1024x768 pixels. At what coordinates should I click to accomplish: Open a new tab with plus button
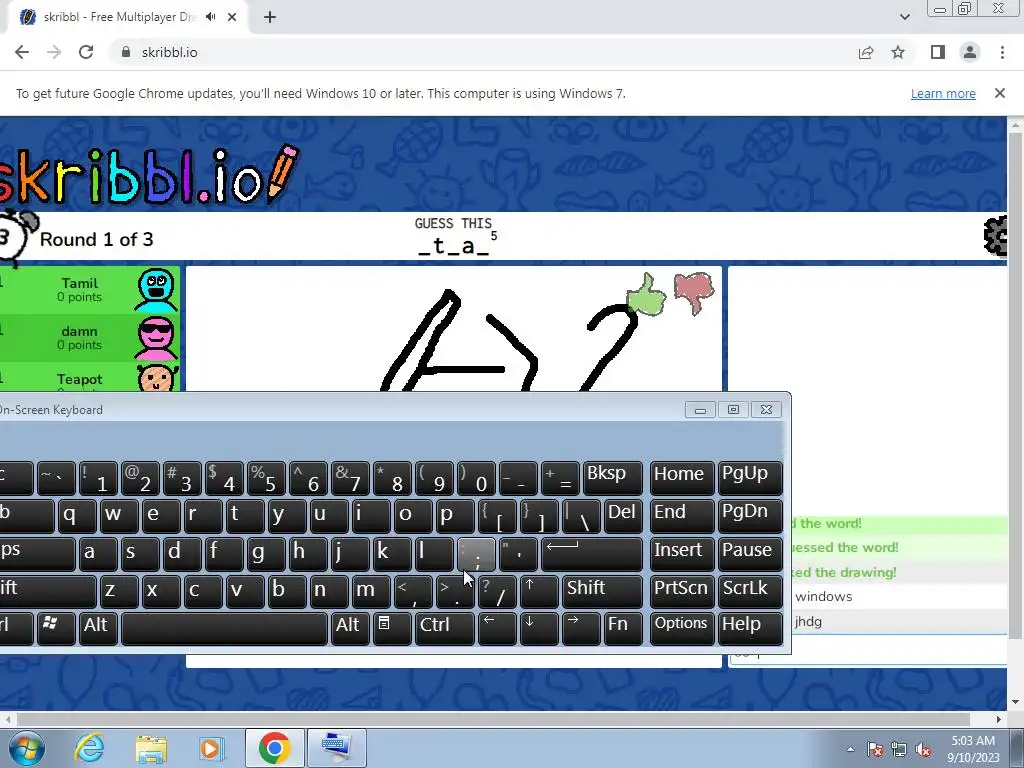270,18
